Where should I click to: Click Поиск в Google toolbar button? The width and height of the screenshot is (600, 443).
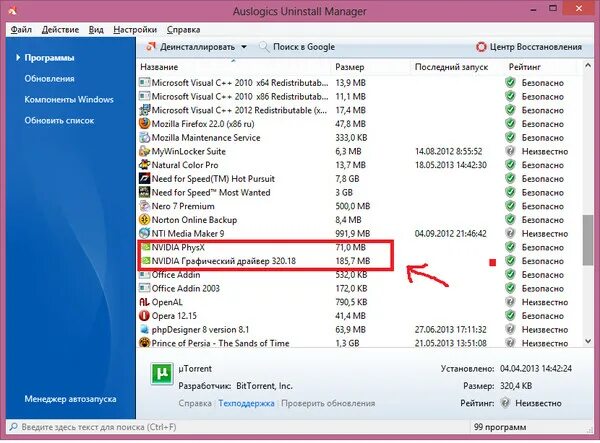point(297,47)
